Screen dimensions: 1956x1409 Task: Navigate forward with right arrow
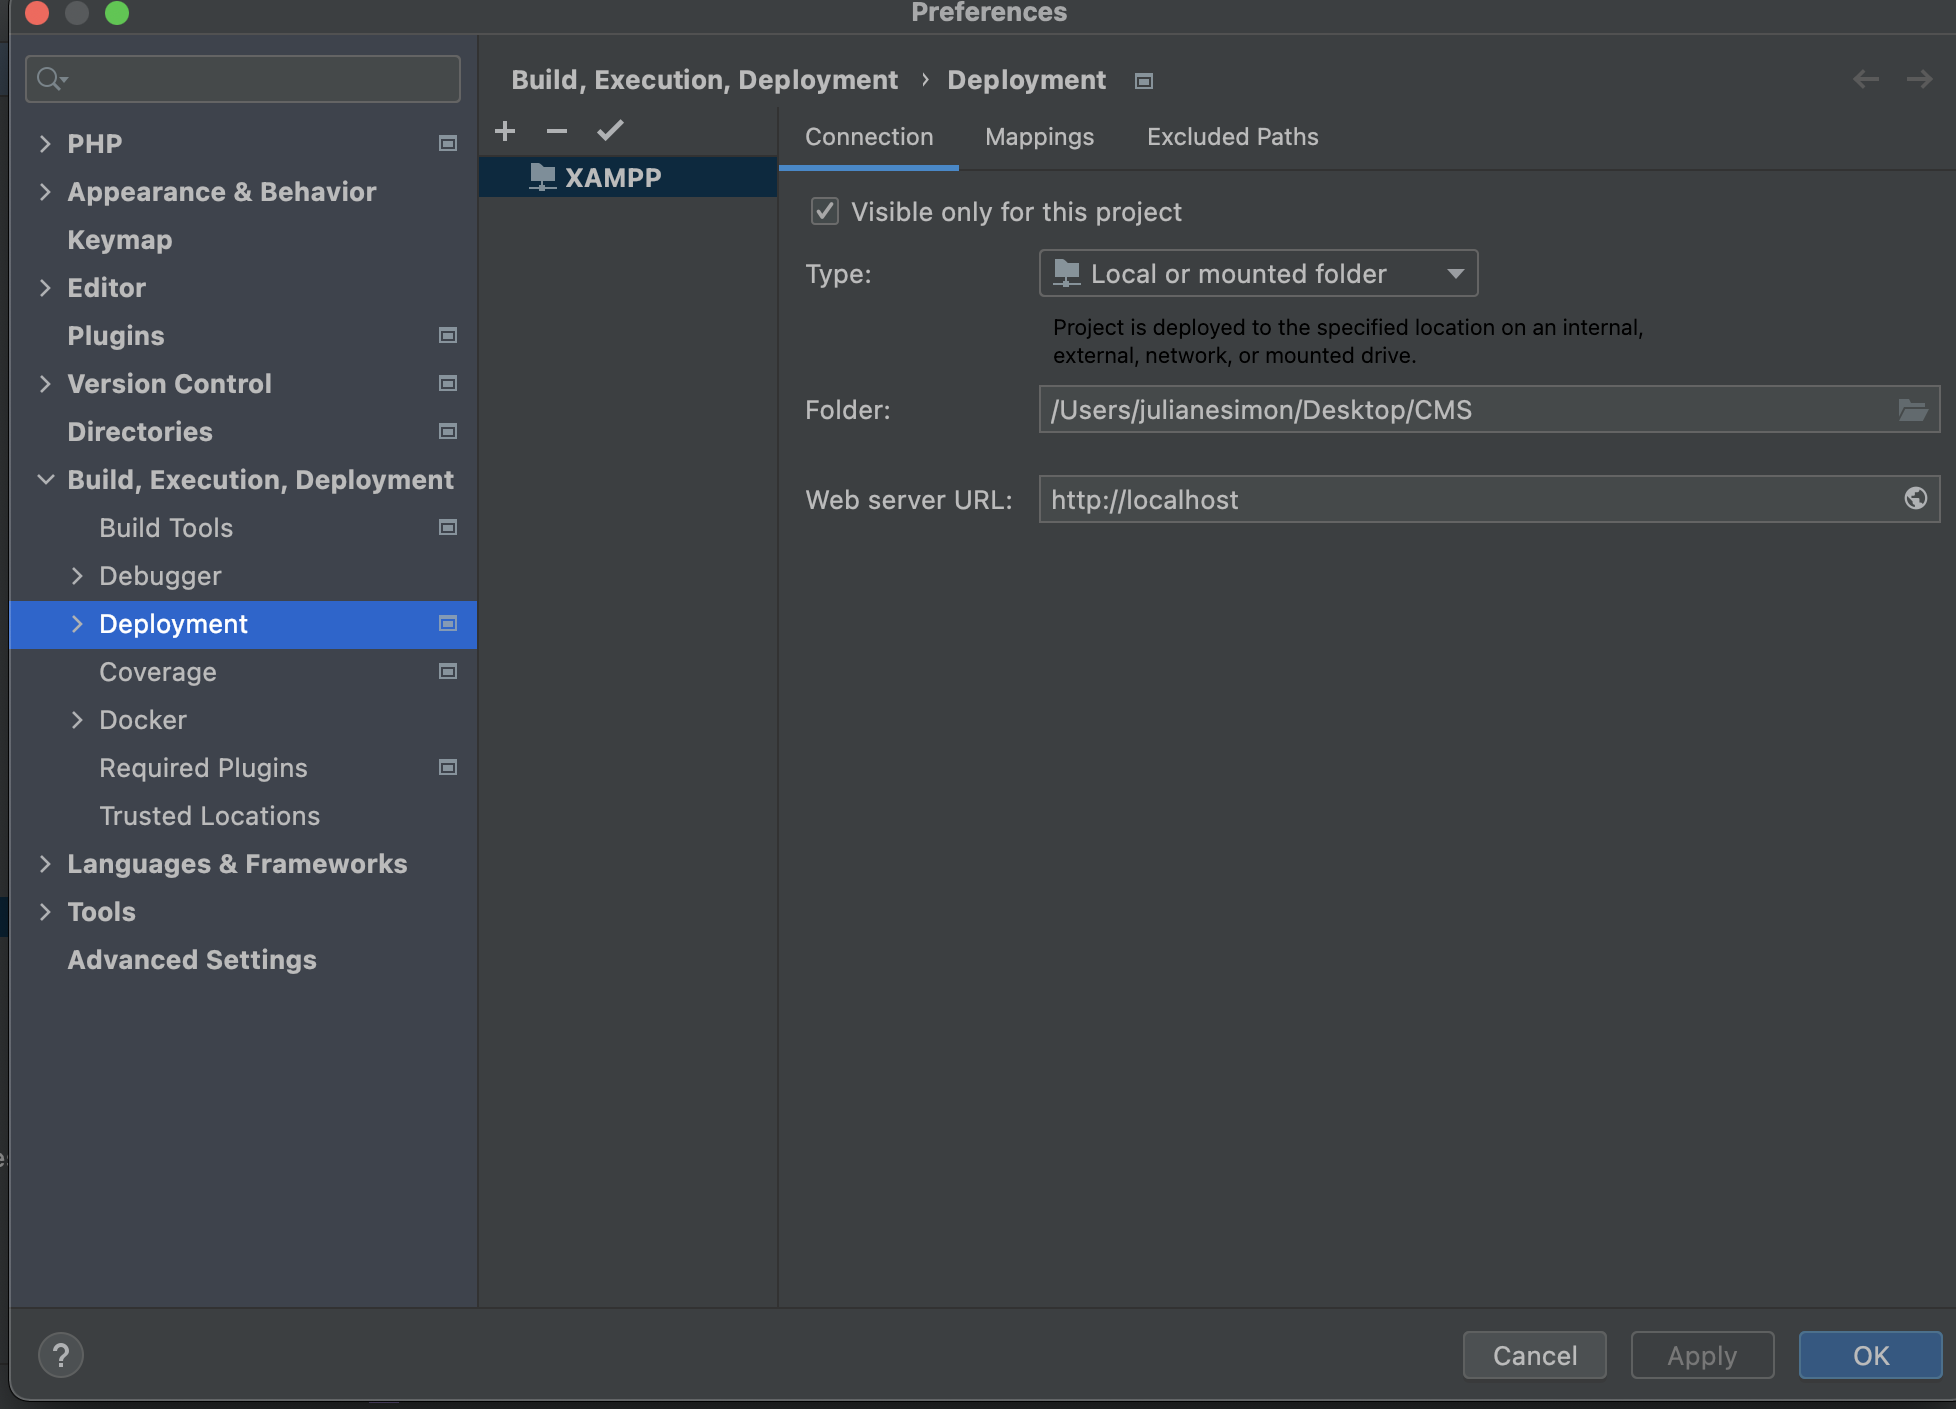[1919, 79]
